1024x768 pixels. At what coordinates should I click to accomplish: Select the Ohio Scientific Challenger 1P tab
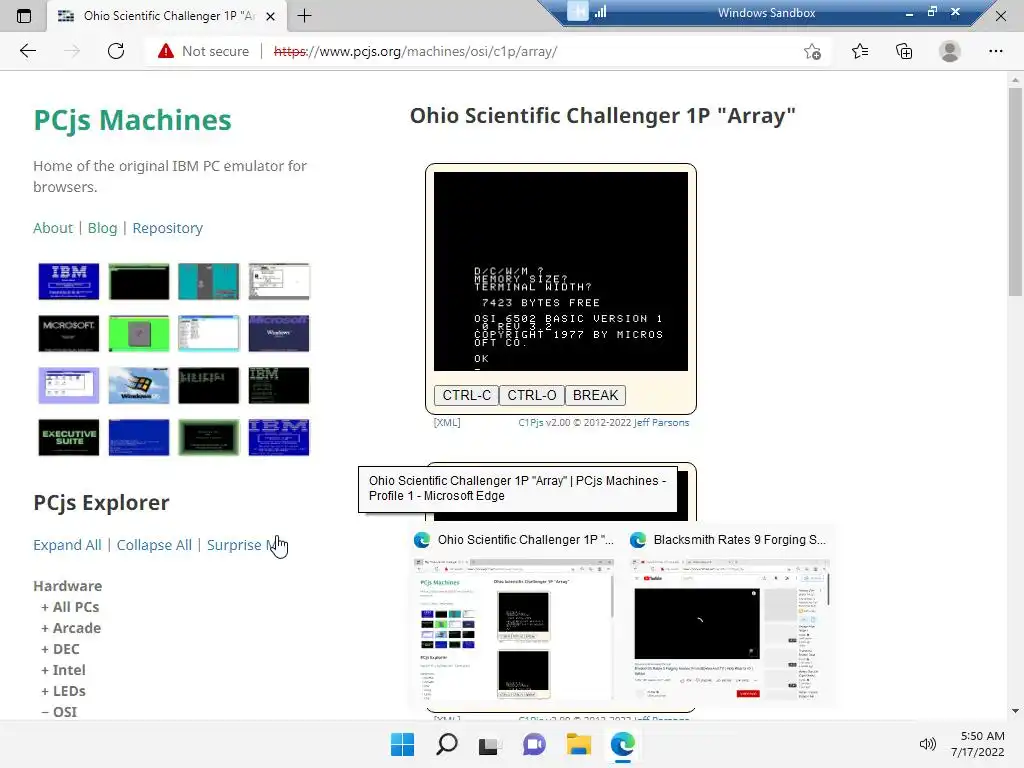coord(167,16)
